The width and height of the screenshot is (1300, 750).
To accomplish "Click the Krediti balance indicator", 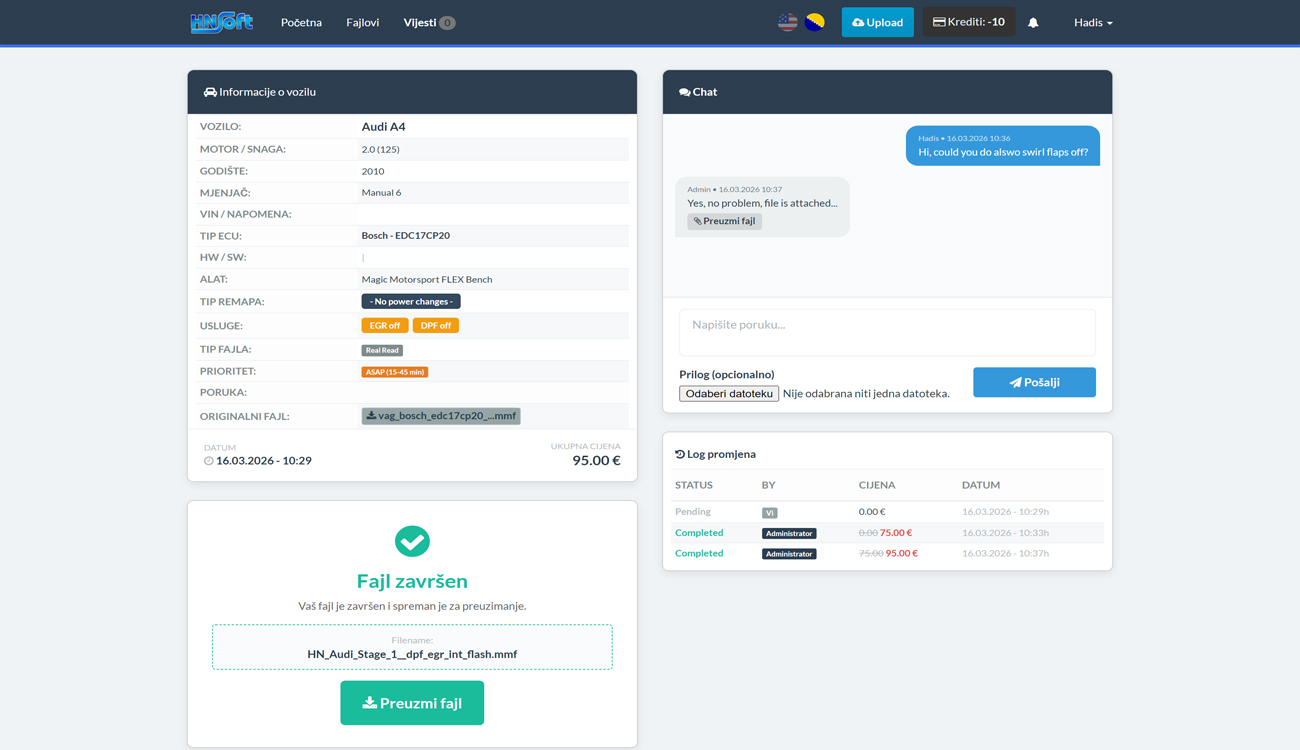I will coord(968,22).
